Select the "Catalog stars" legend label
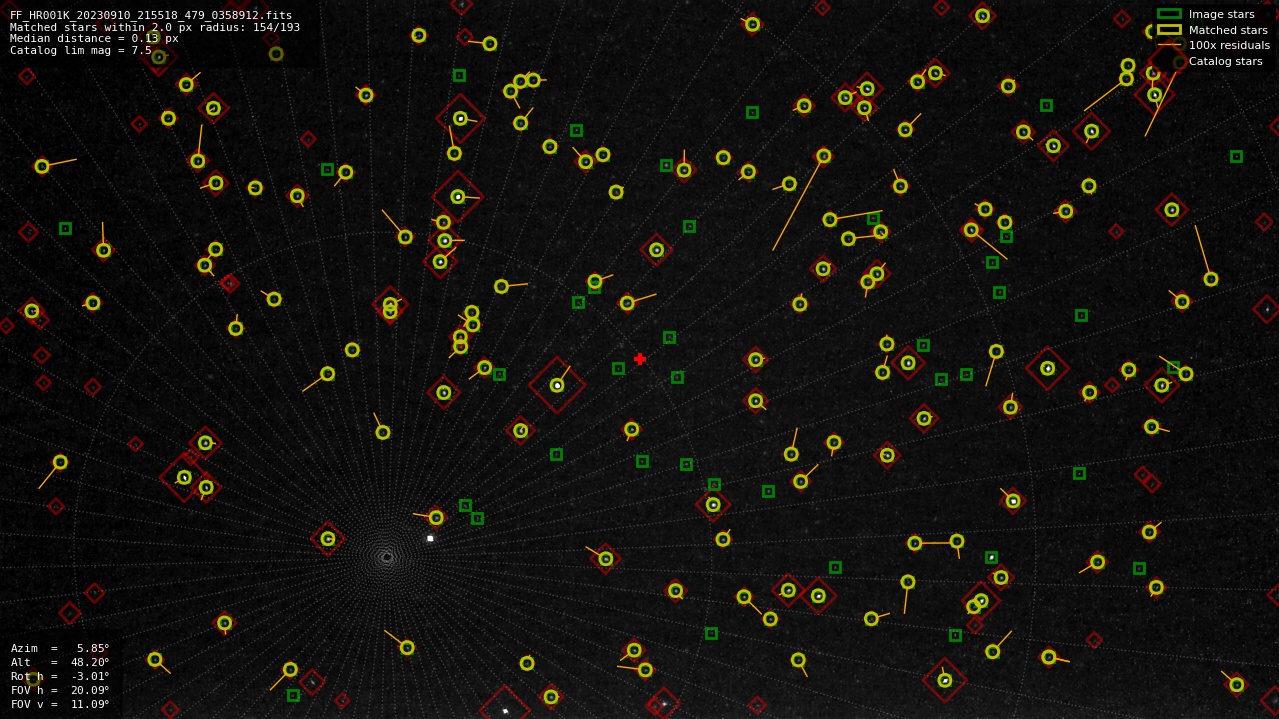Screen dimensions: 1279x719 click(x=1225, y=61)
